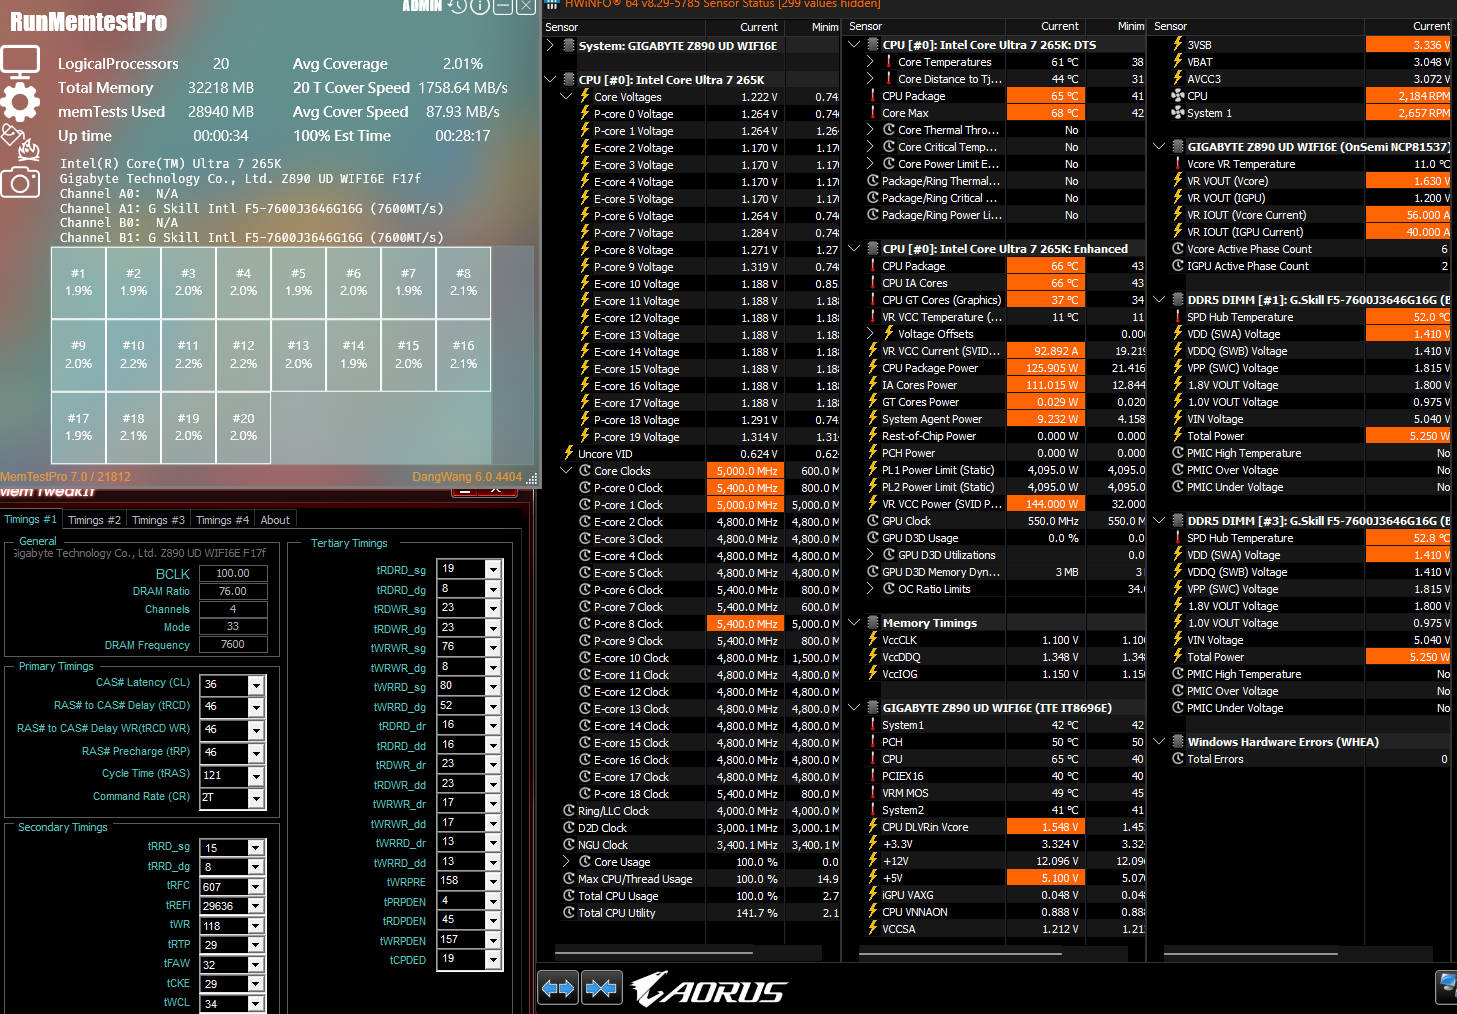Click the network monitor icon at HWiNFO bottom right
Image resolution: width=1457 pixels, height=1014 pixels.
(x=1447, y=987)
